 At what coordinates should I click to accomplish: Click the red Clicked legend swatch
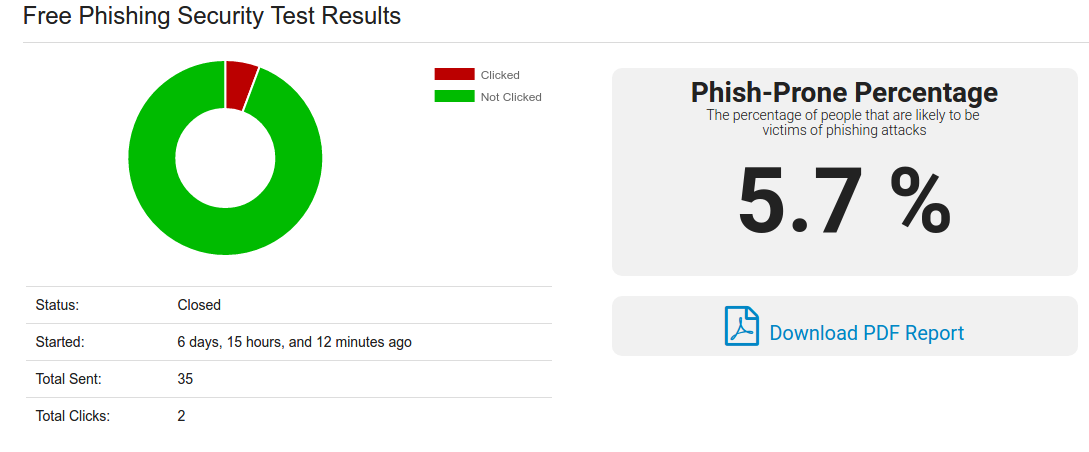(x=454, y=74)
